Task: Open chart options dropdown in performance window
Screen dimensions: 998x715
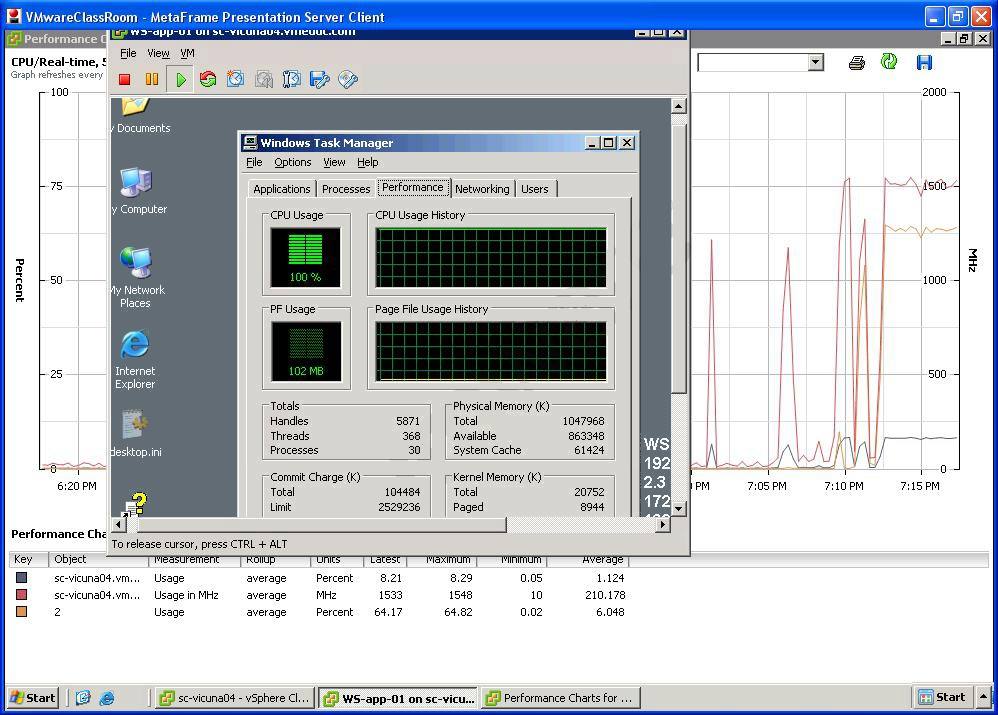Action: point(815,62)
